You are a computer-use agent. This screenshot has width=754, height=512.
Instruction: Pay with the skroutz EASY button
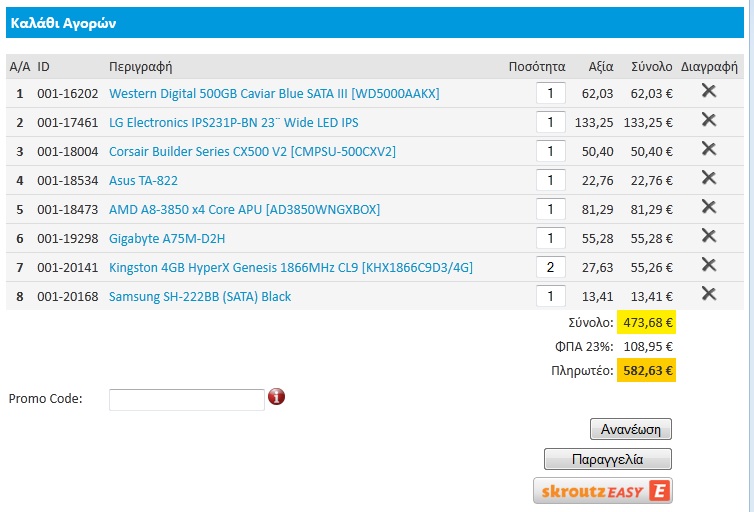(x=603, y=491)
